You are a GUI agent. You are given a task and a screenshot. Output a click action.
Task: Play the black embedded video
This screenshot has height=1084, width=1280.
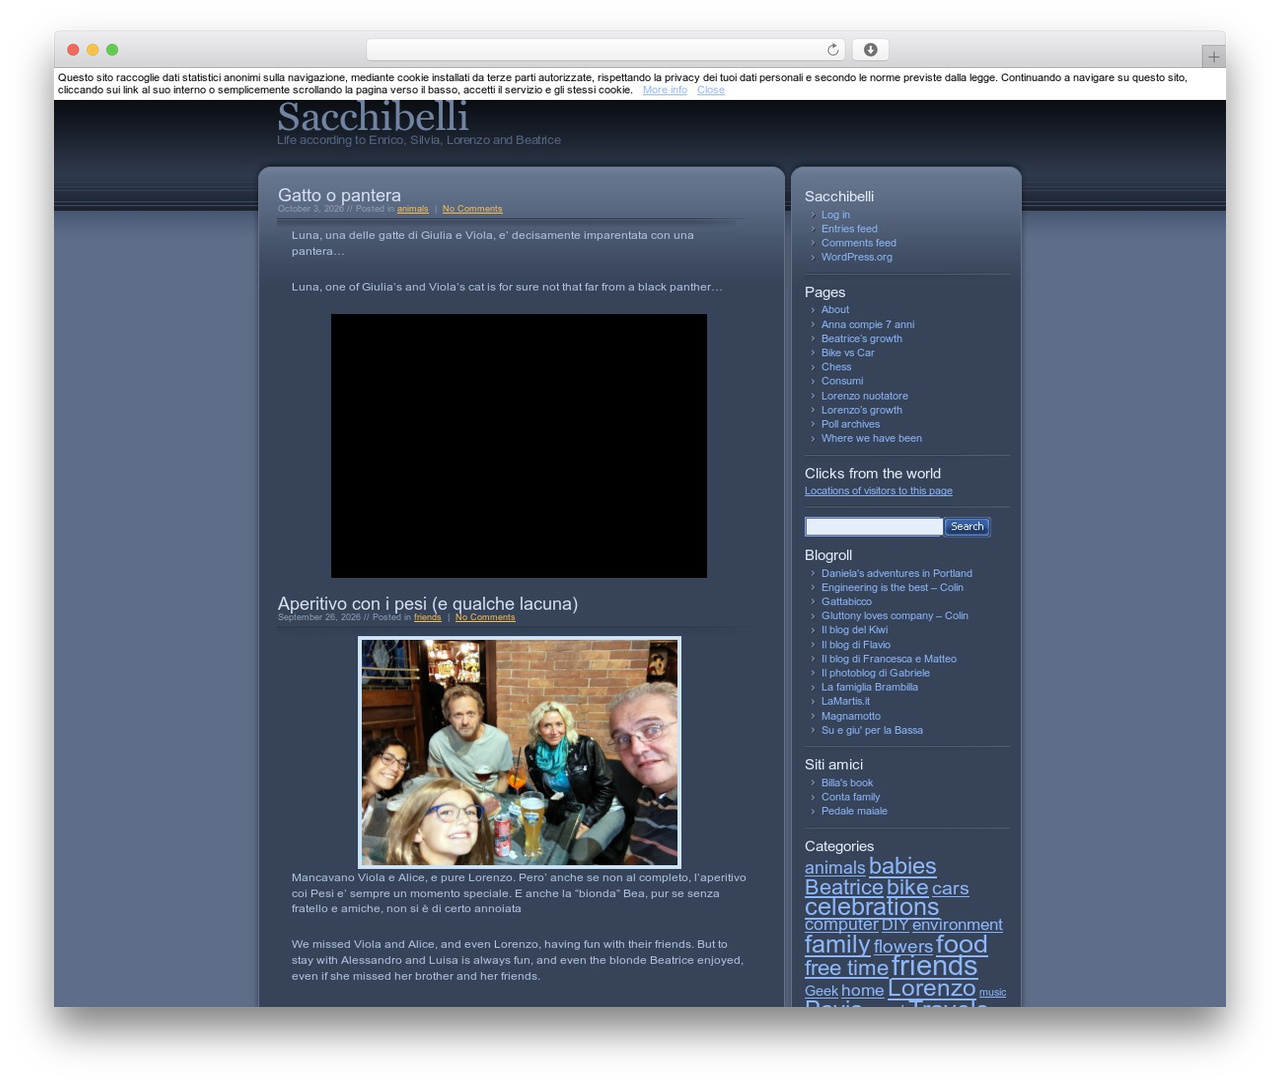coord(519,446)
